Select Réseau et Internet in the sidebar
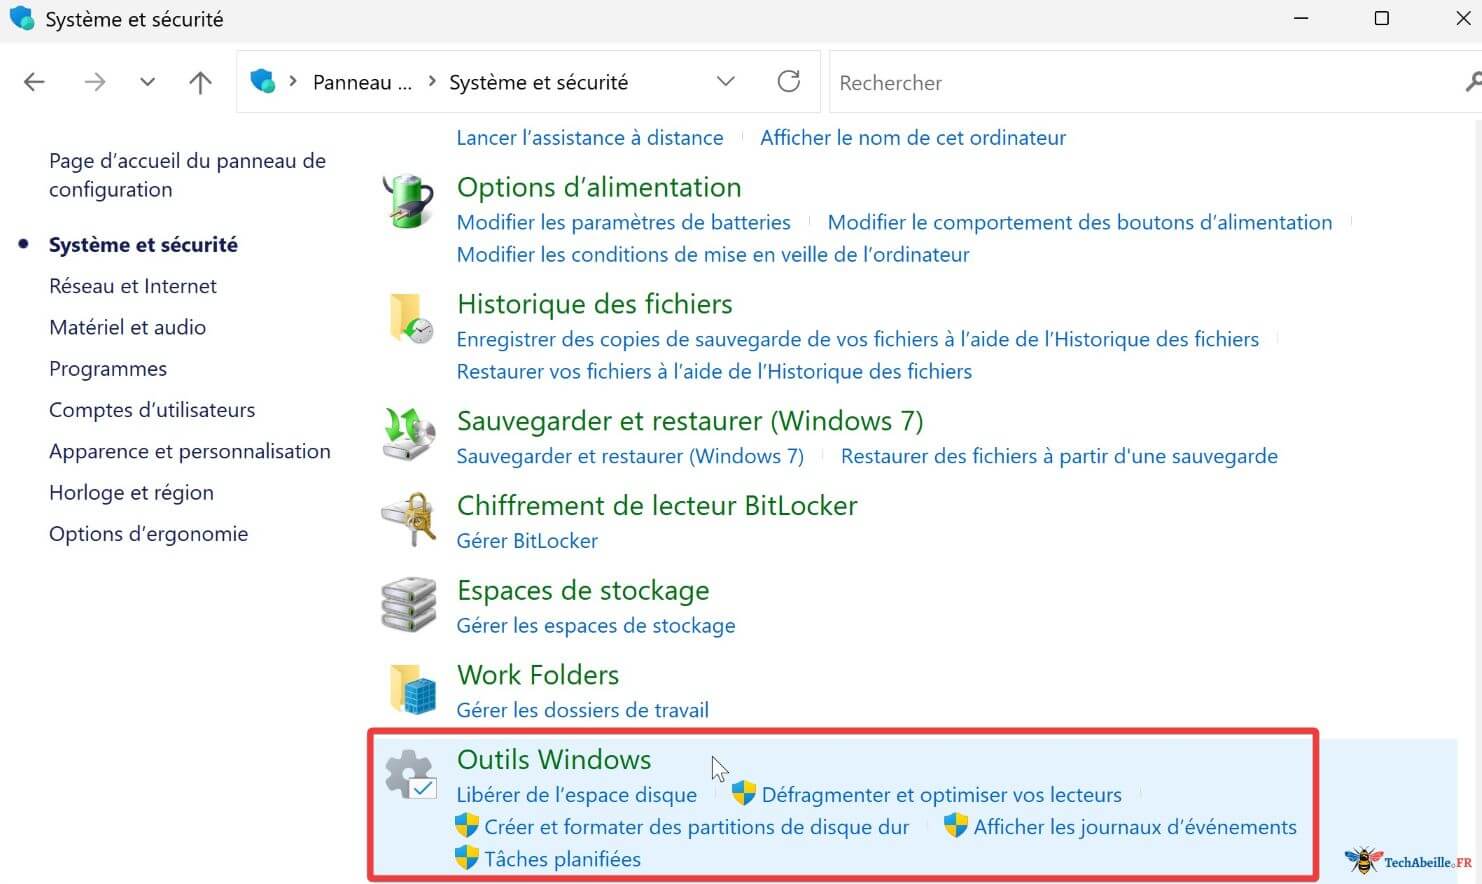Image resolution: width=1482 pixels, height=884 pixels. (x=132, y=286)
